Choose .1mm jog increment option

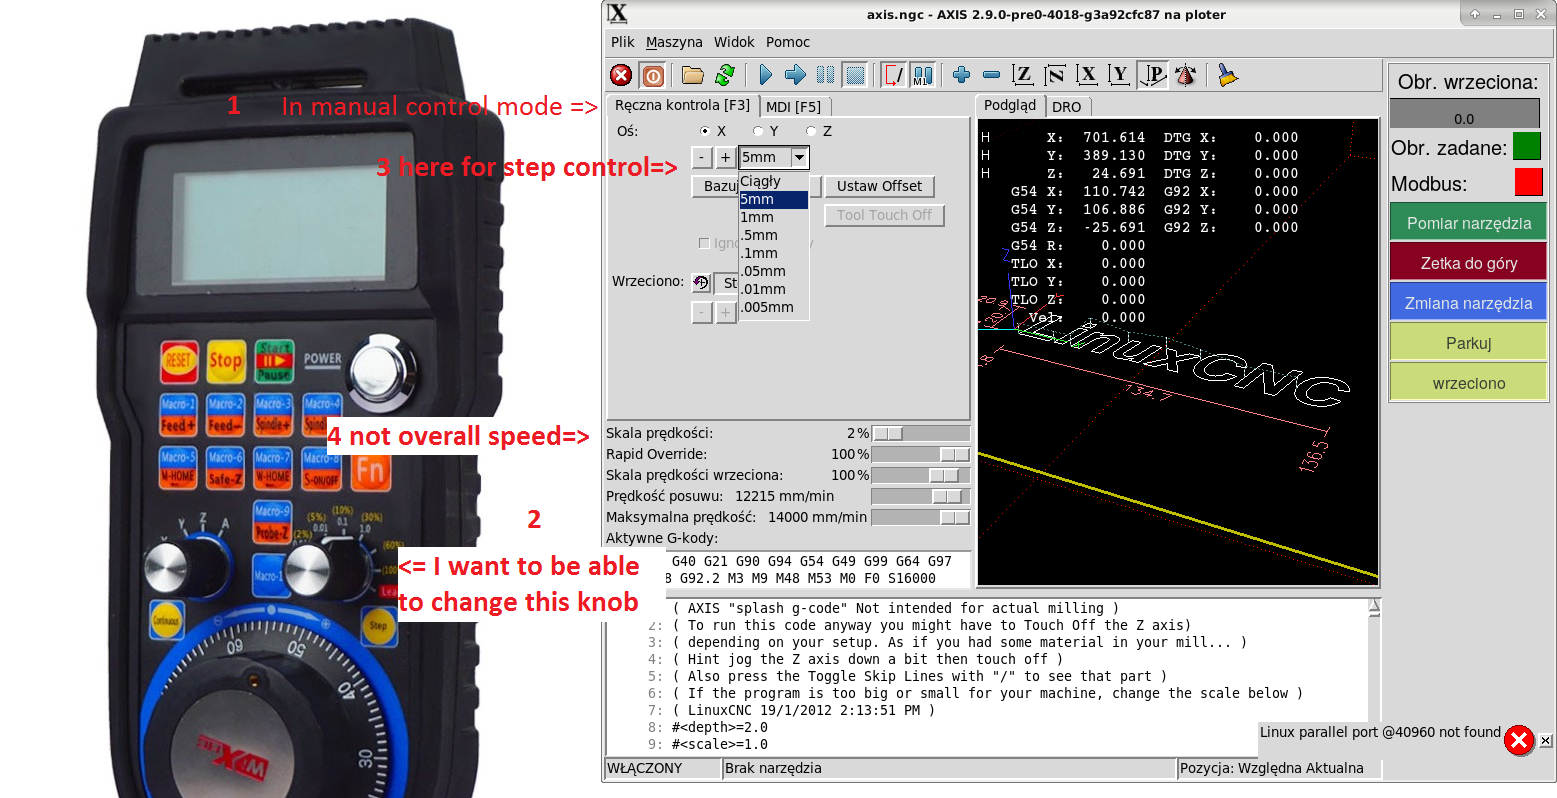click(x=774, y=253)
